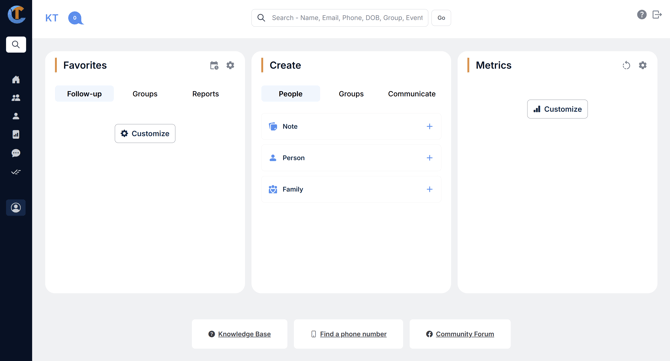The height and width of the screenshot is (361, 670).
Task: Click the Metrics panel heading
Action: point(494,65)
